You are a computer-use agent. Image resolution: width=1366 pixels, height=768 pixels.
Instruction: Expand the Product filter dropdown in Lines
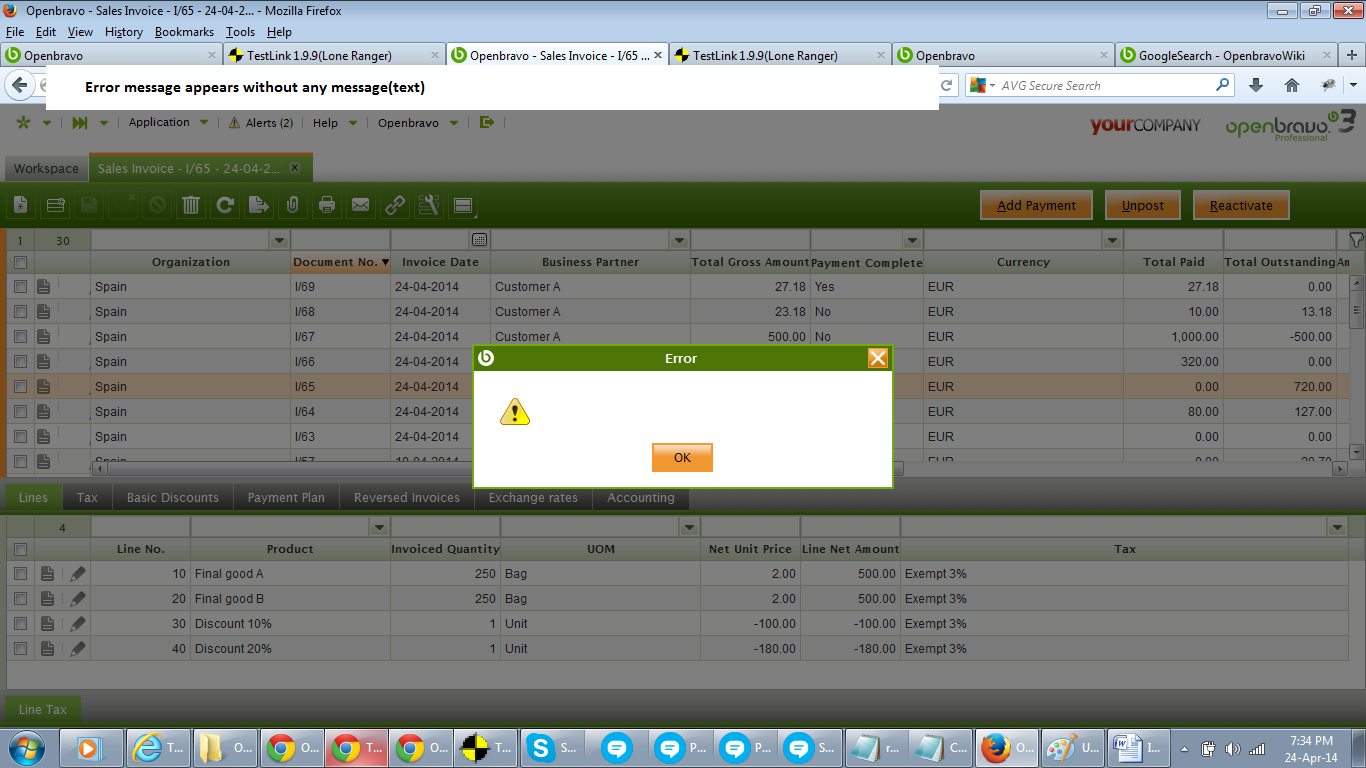pos(379,527)
